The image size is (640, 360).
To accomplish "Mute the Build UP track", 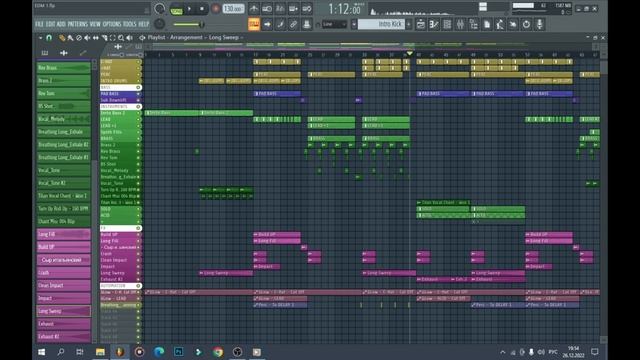I will 138,235.
